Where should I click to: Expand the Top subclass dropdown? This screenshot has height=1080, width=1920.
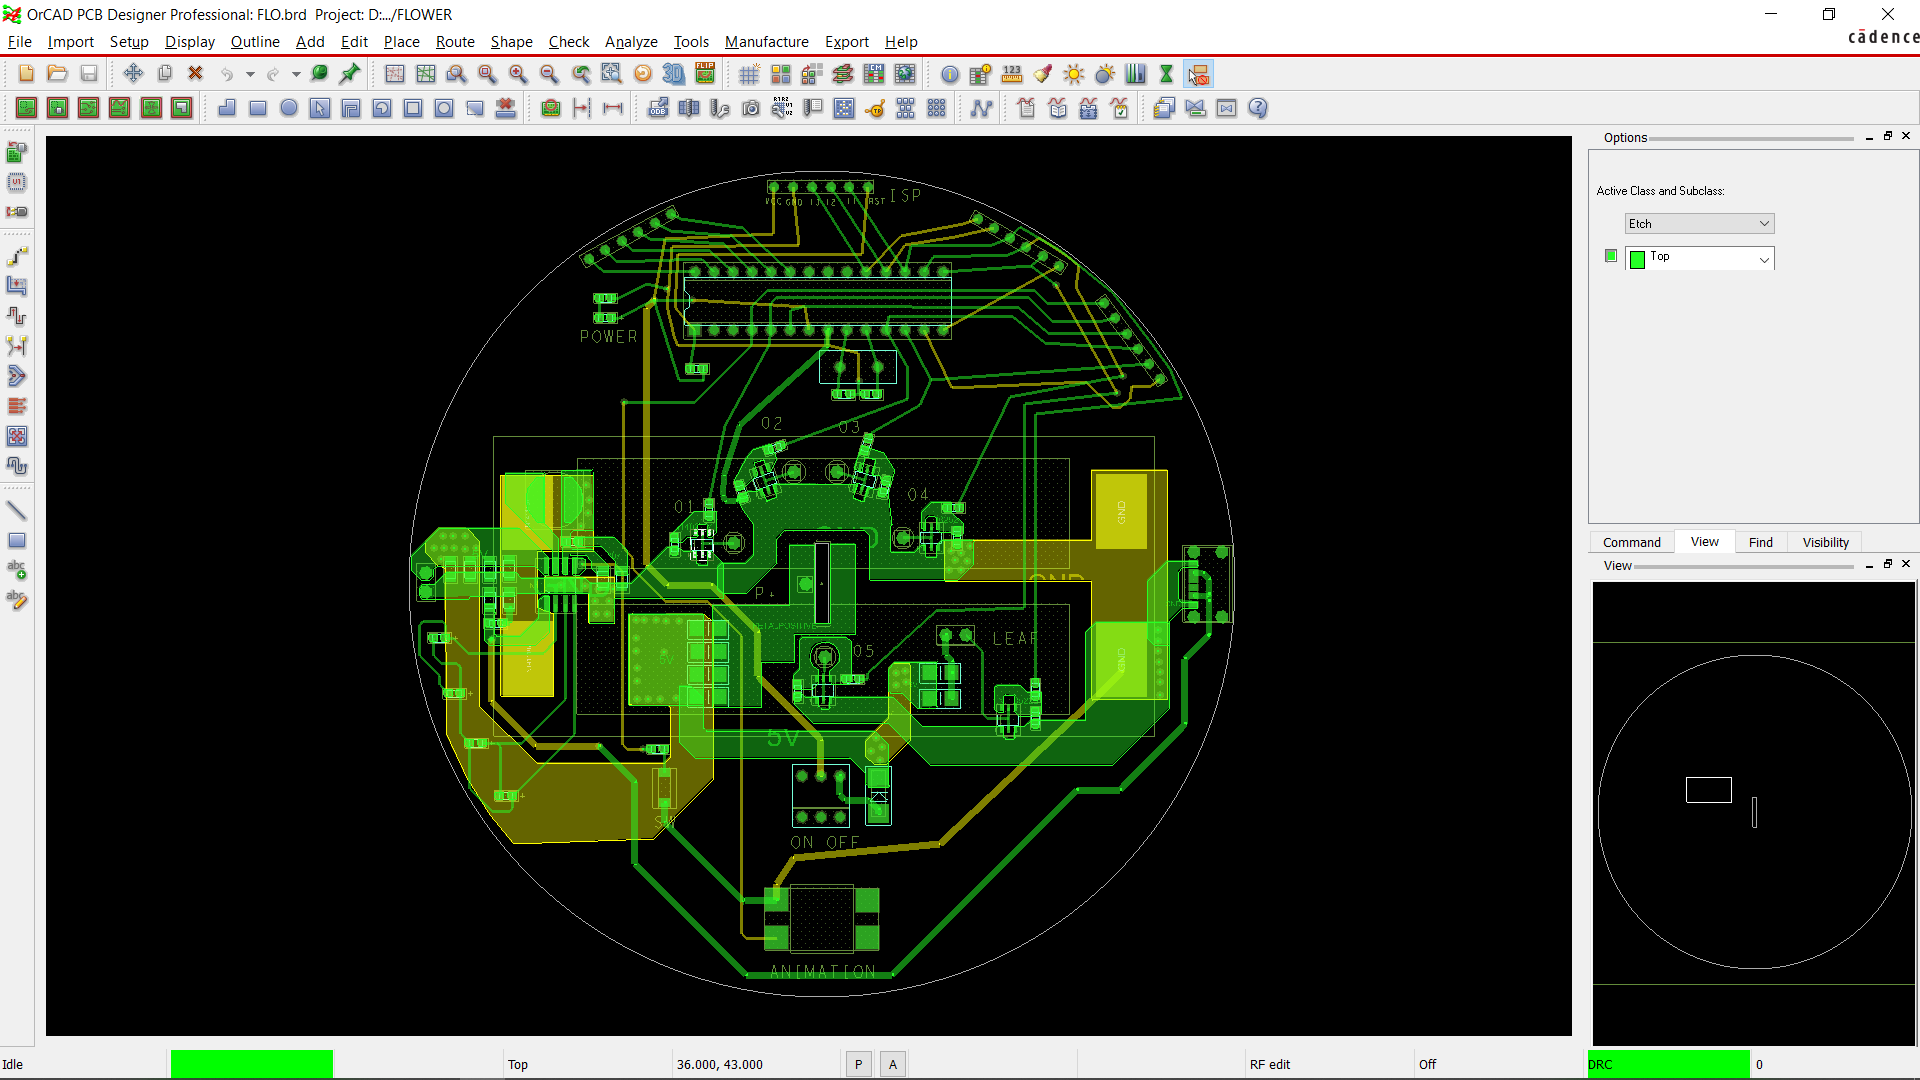tap(1764, 259)
